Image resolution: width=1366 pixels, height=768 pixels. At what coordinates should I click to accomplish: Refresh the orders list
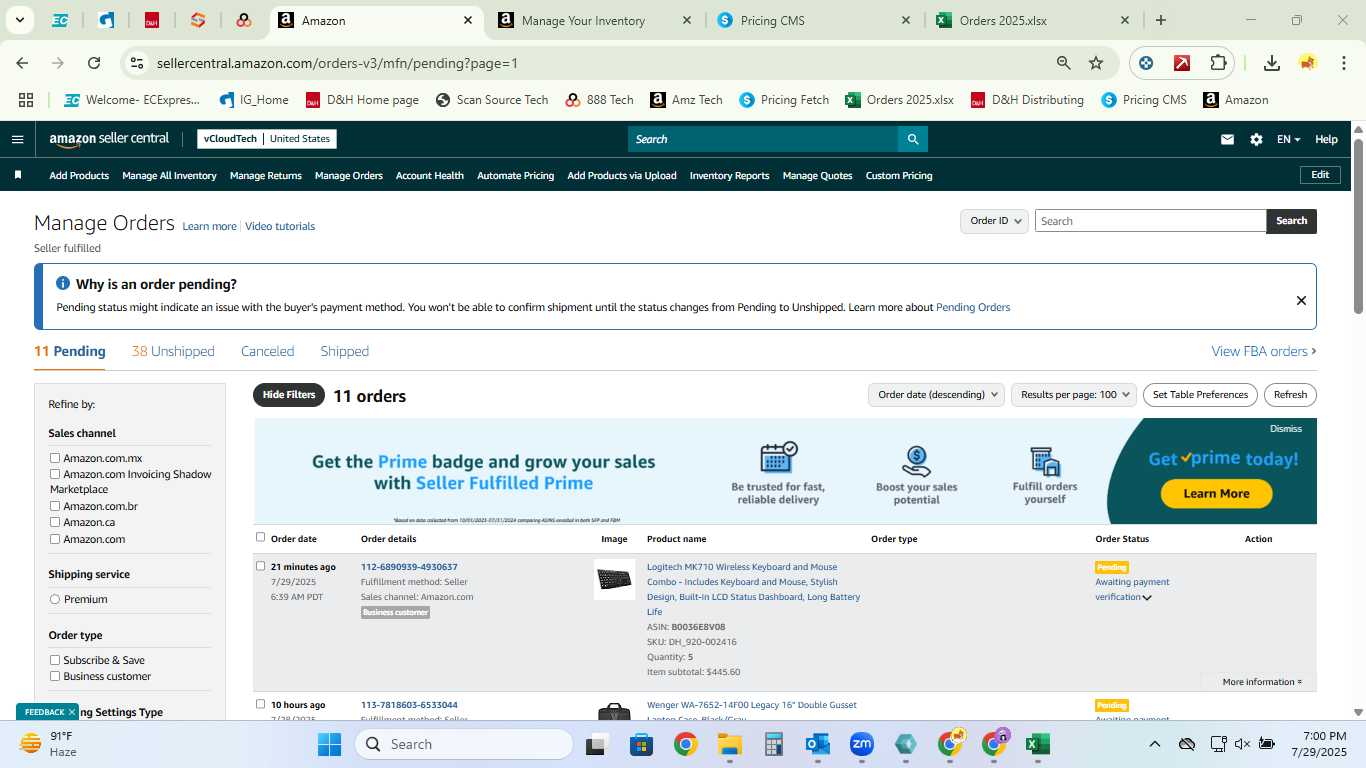click(1290, 395)
